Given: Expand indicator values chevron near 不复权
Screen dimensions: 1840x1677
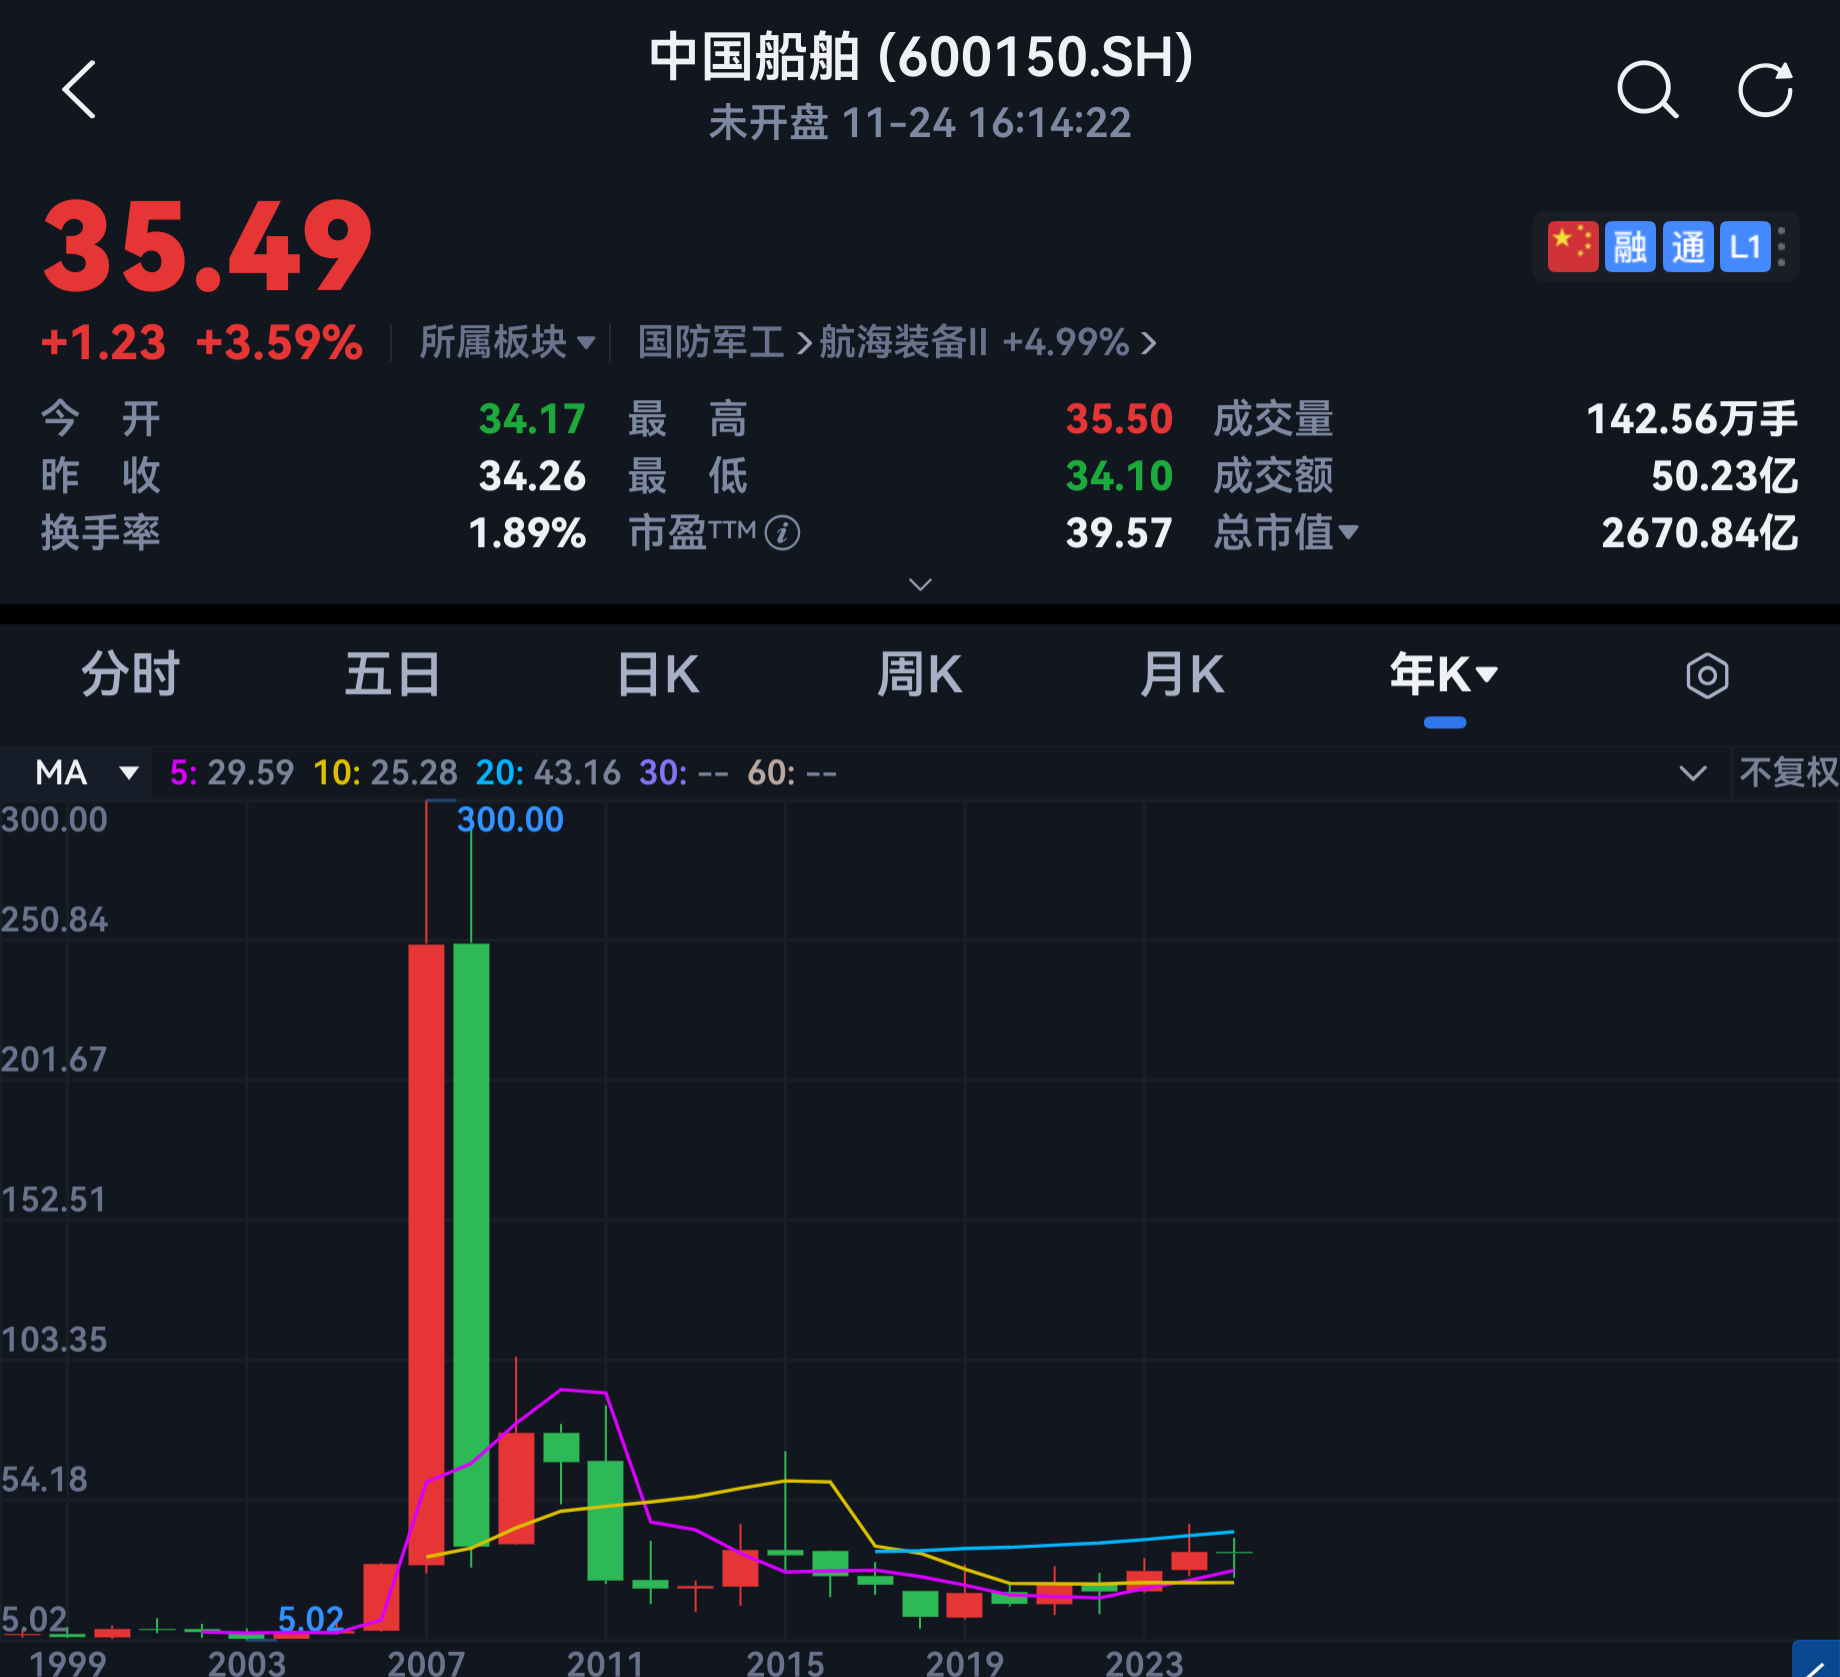Looking at the screenshot, I should click(x=1692, y=773).
